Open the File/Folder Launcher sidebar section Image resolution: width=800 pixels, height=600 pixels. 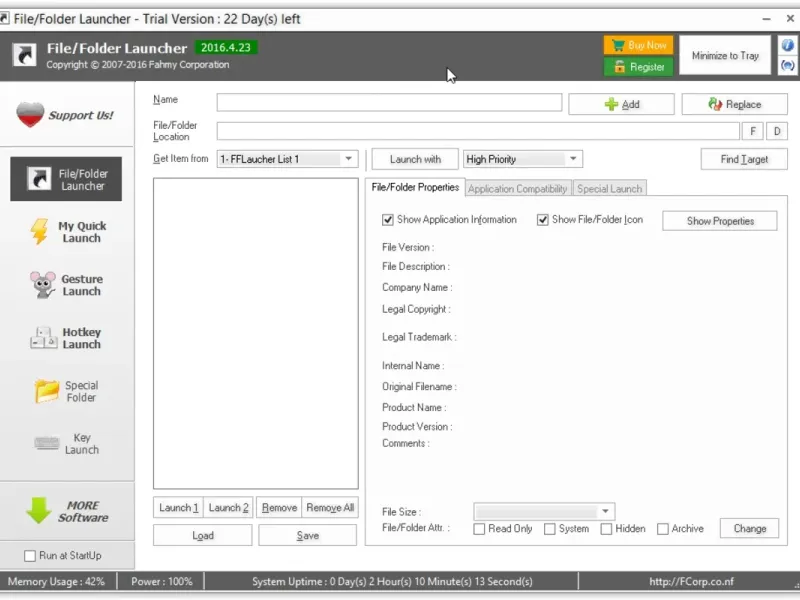pyautogui.click(x=66, y=179)
